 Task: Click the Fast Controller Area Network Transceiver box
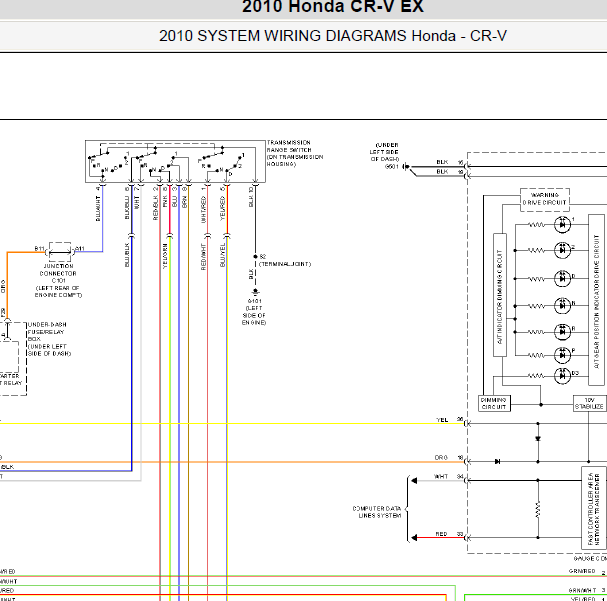pos(593,508)
